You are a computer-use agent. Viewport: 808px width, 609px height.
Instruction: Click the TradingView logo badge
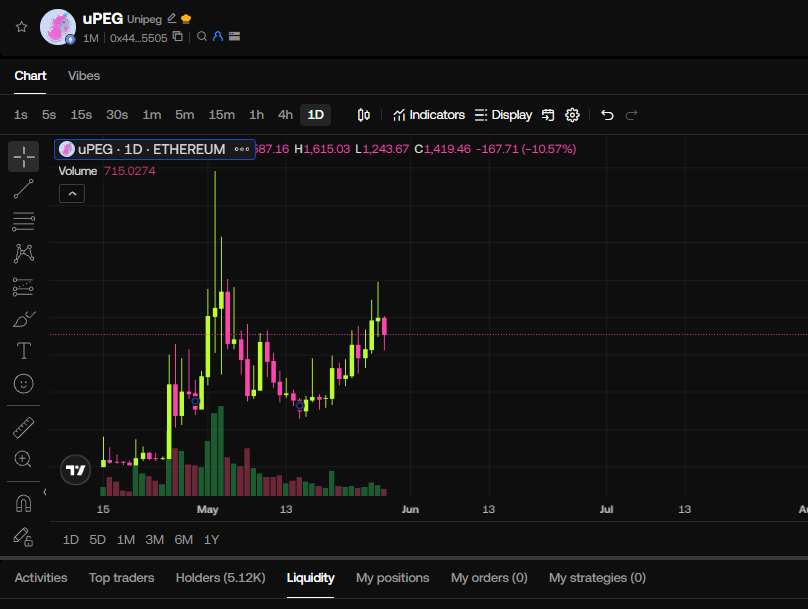point(76,470)
